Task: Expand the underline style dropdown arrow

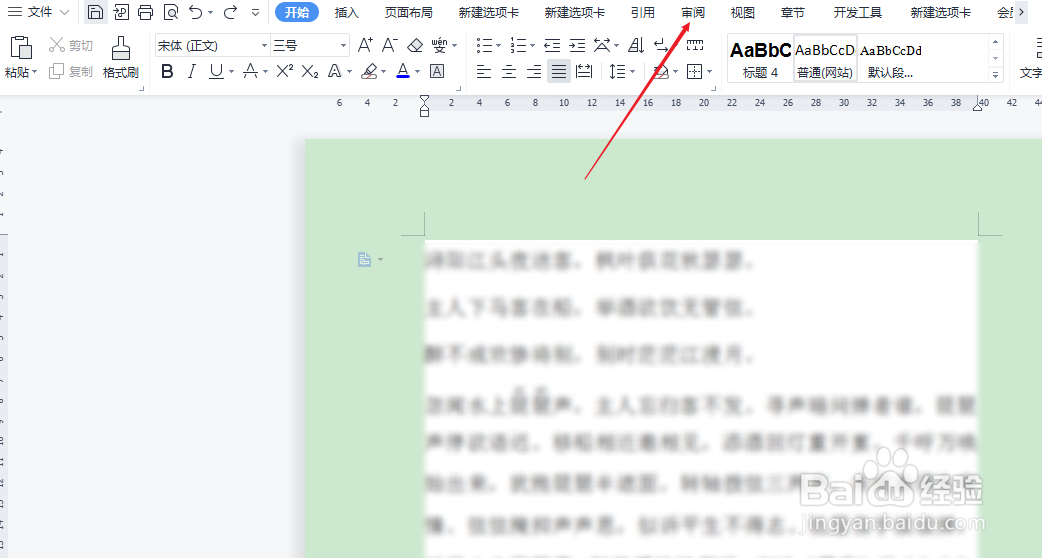Action: (x=231, y=72)
